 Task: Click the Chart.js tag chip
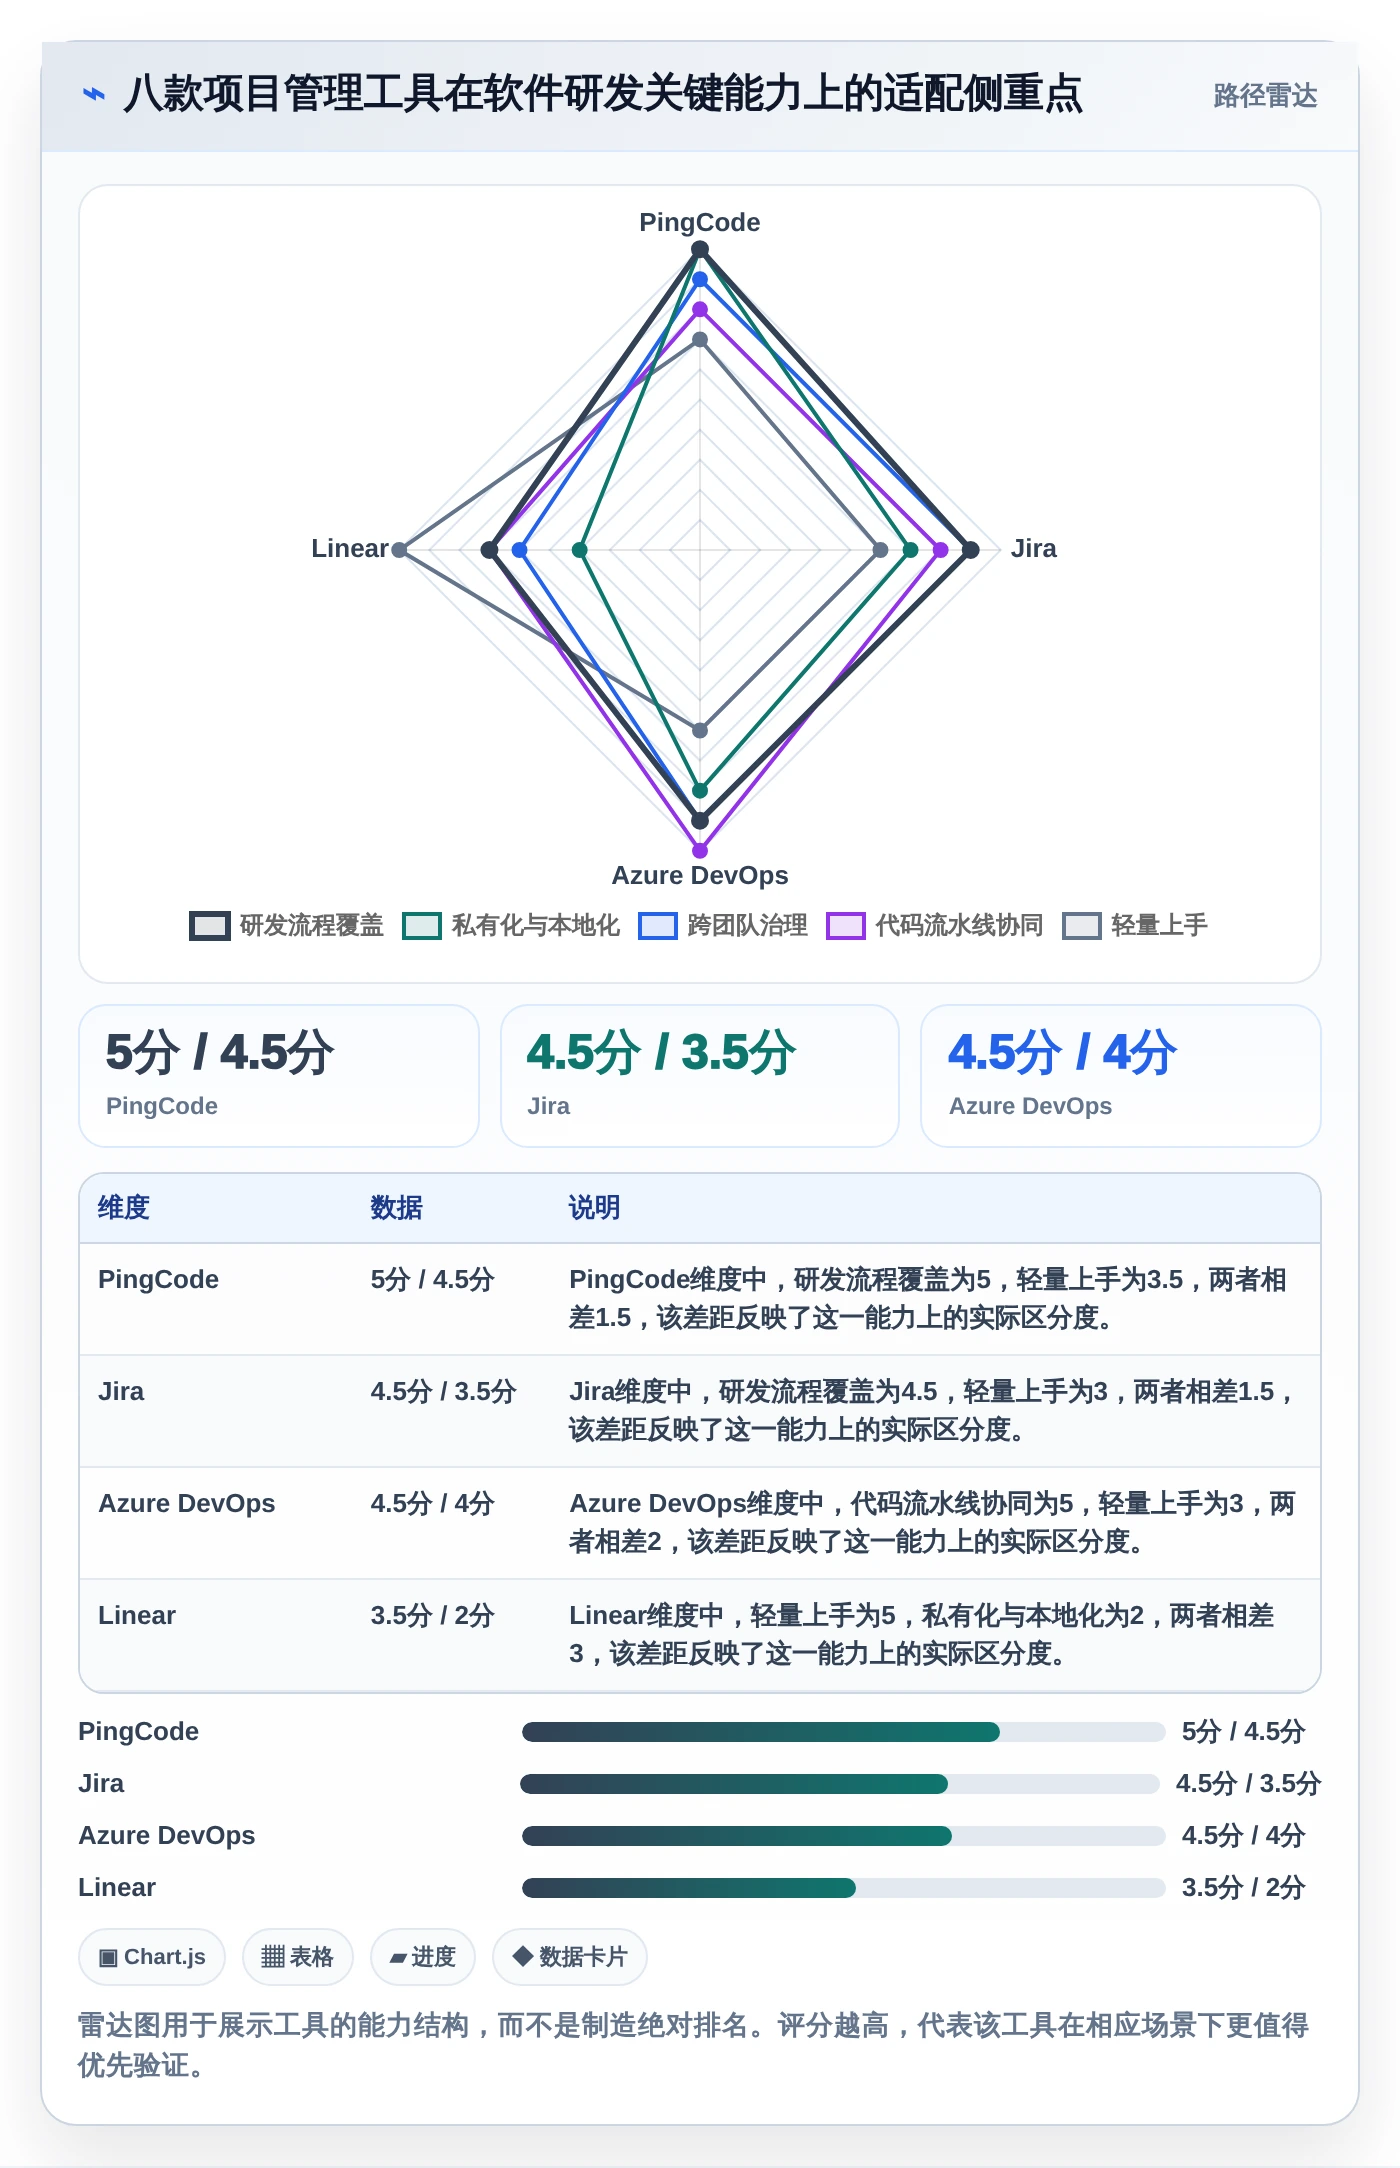coord(152,1957)
